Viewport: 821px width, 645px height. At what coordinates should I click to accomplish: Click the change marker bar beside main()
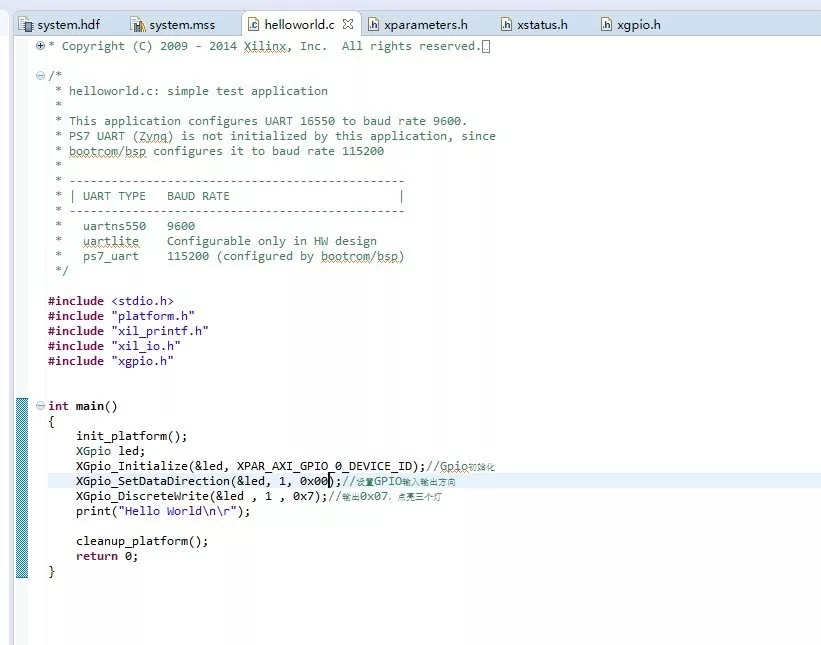point(22,488)
